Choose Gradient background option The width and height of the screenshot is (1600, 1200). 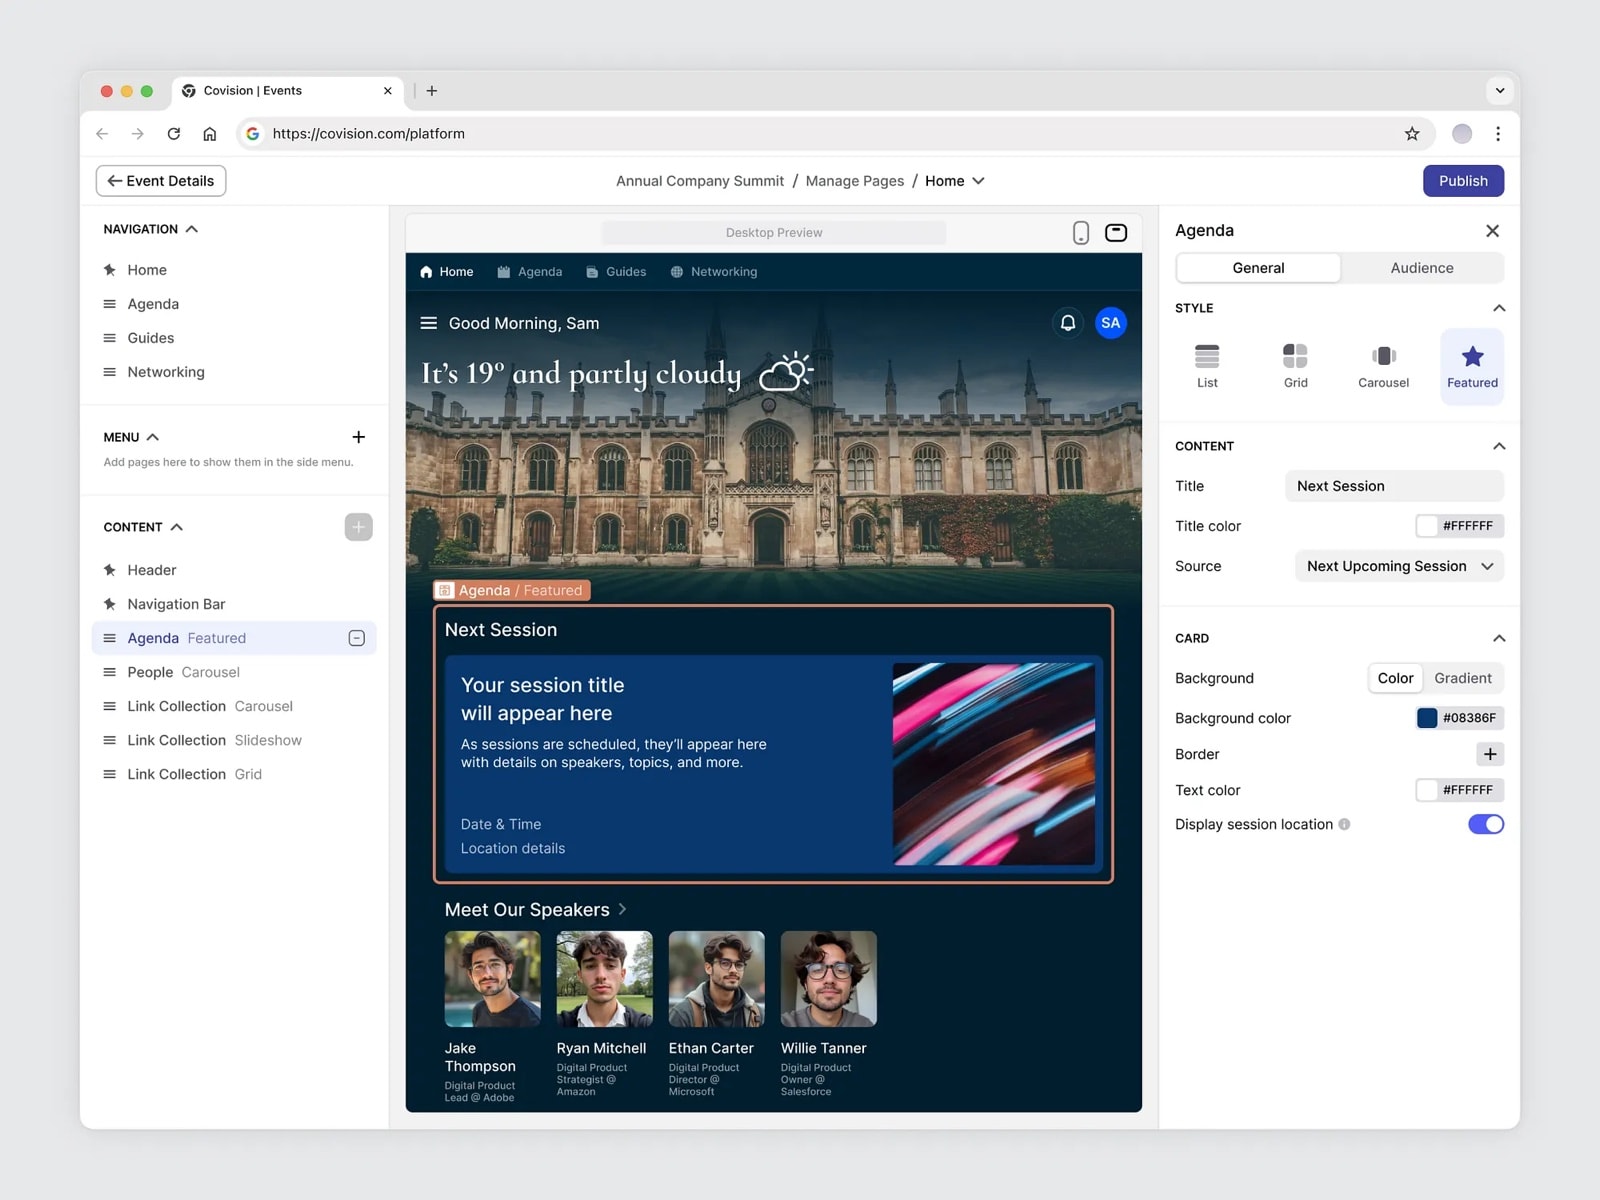[x=1463, y=678]
